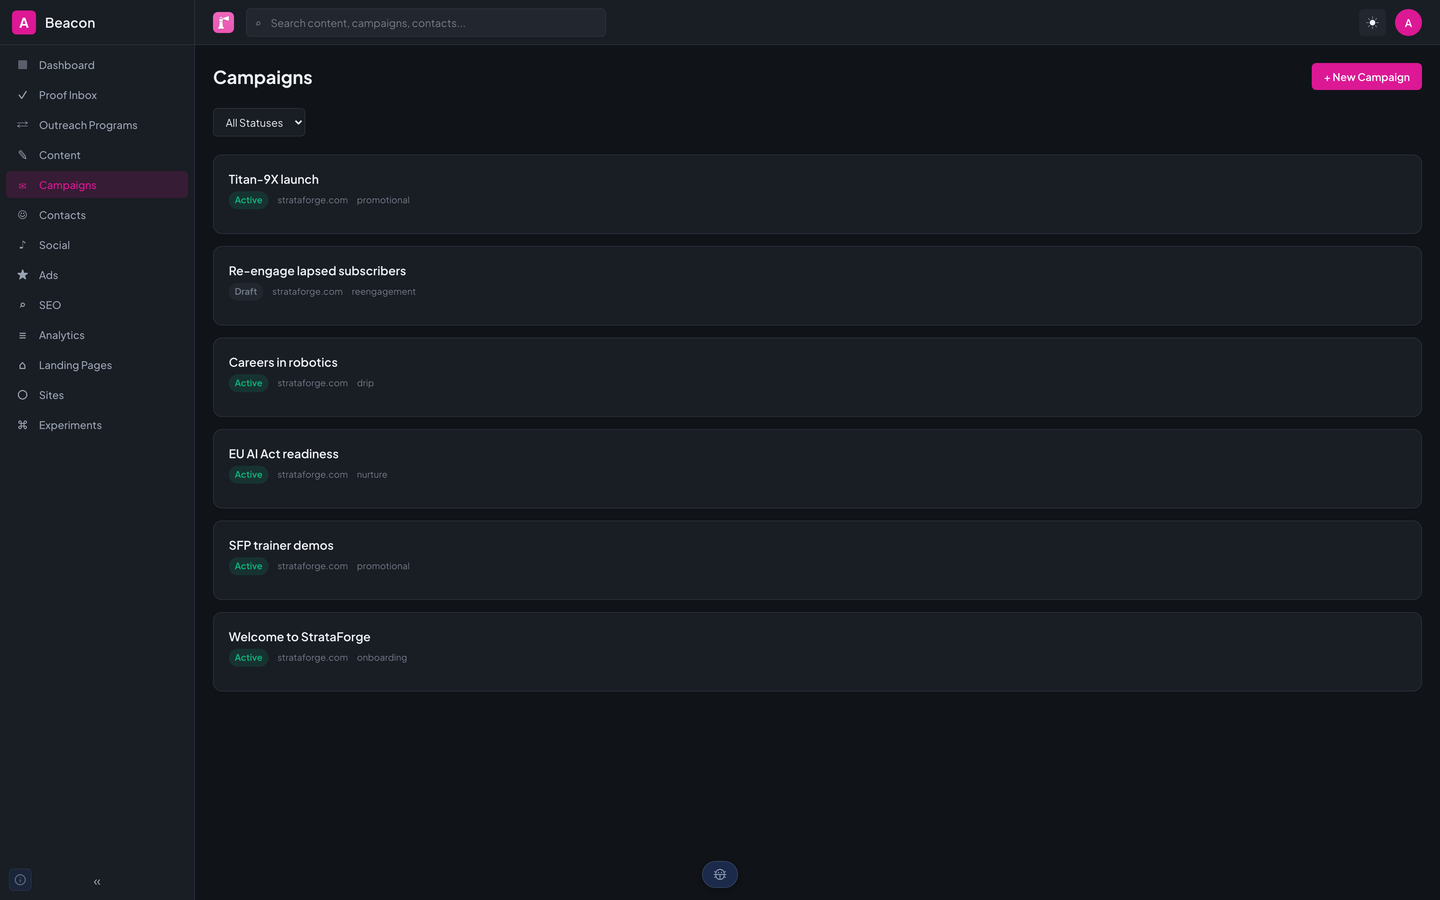1440x900 pixels.
Task: Click the drip type label
Action: click(365, 383)
